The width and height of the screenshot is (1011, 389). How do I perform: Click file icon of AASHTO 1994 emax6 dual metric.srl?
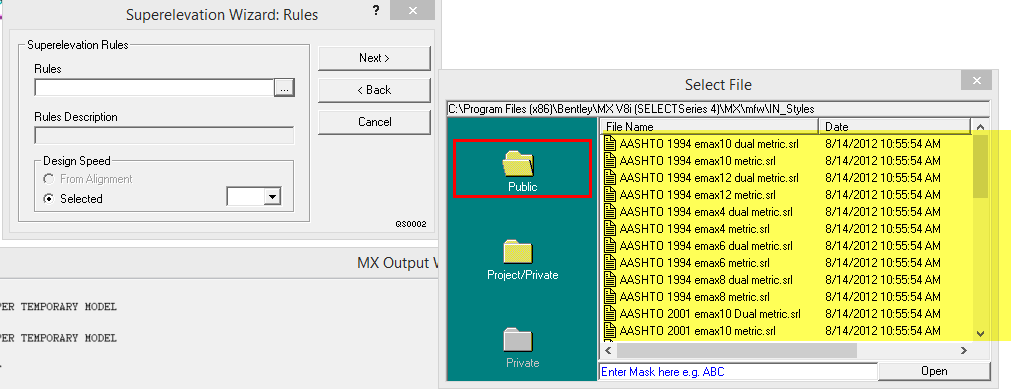(610, 246)
